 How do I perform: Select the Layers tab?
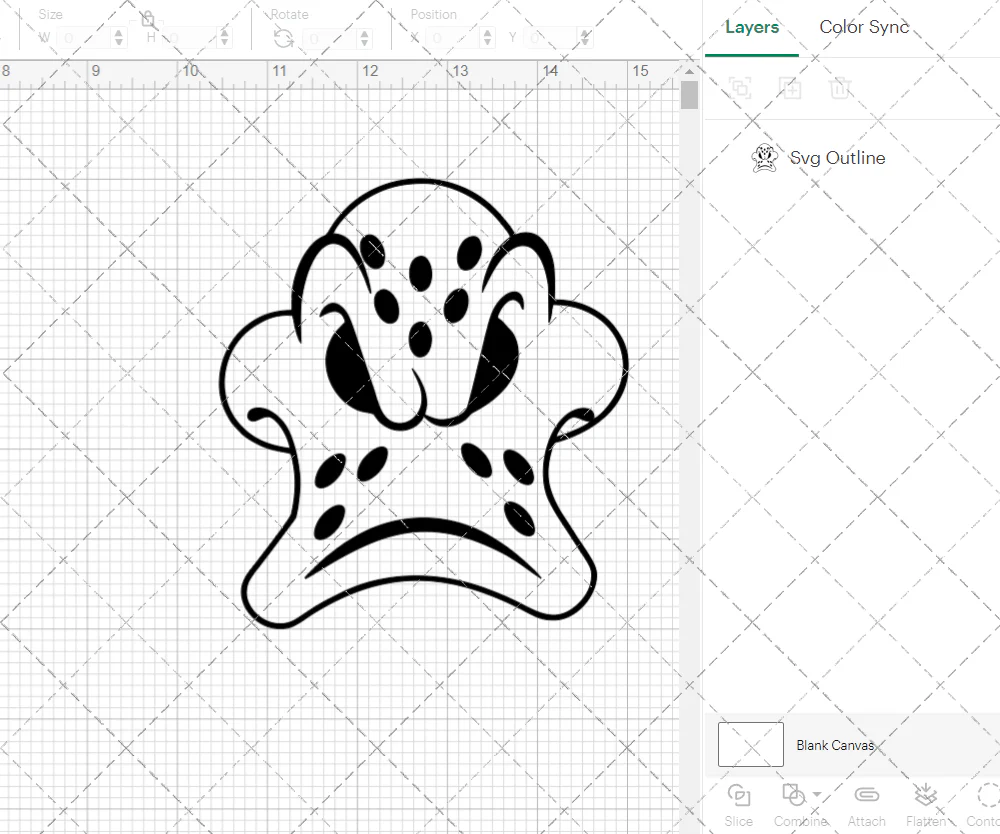(752, 27)
